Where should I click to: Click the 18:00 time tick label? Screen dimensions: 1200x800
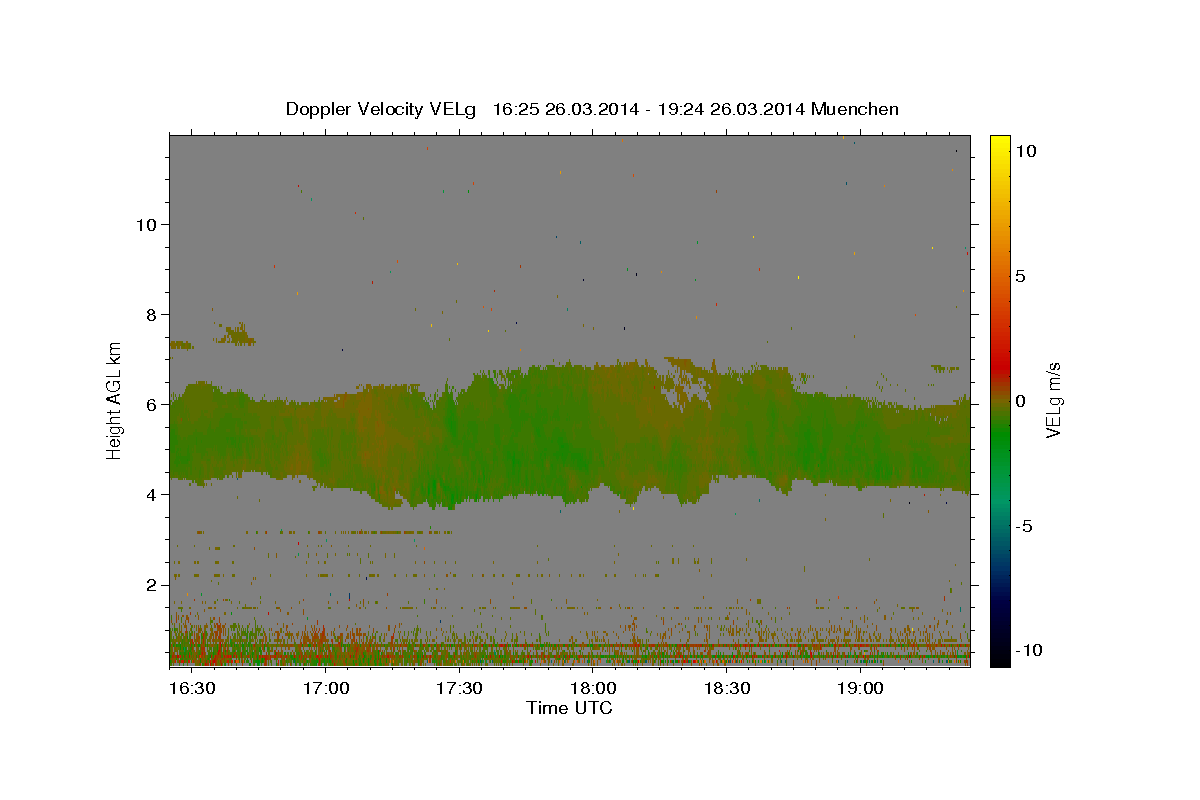pos(593,689)
